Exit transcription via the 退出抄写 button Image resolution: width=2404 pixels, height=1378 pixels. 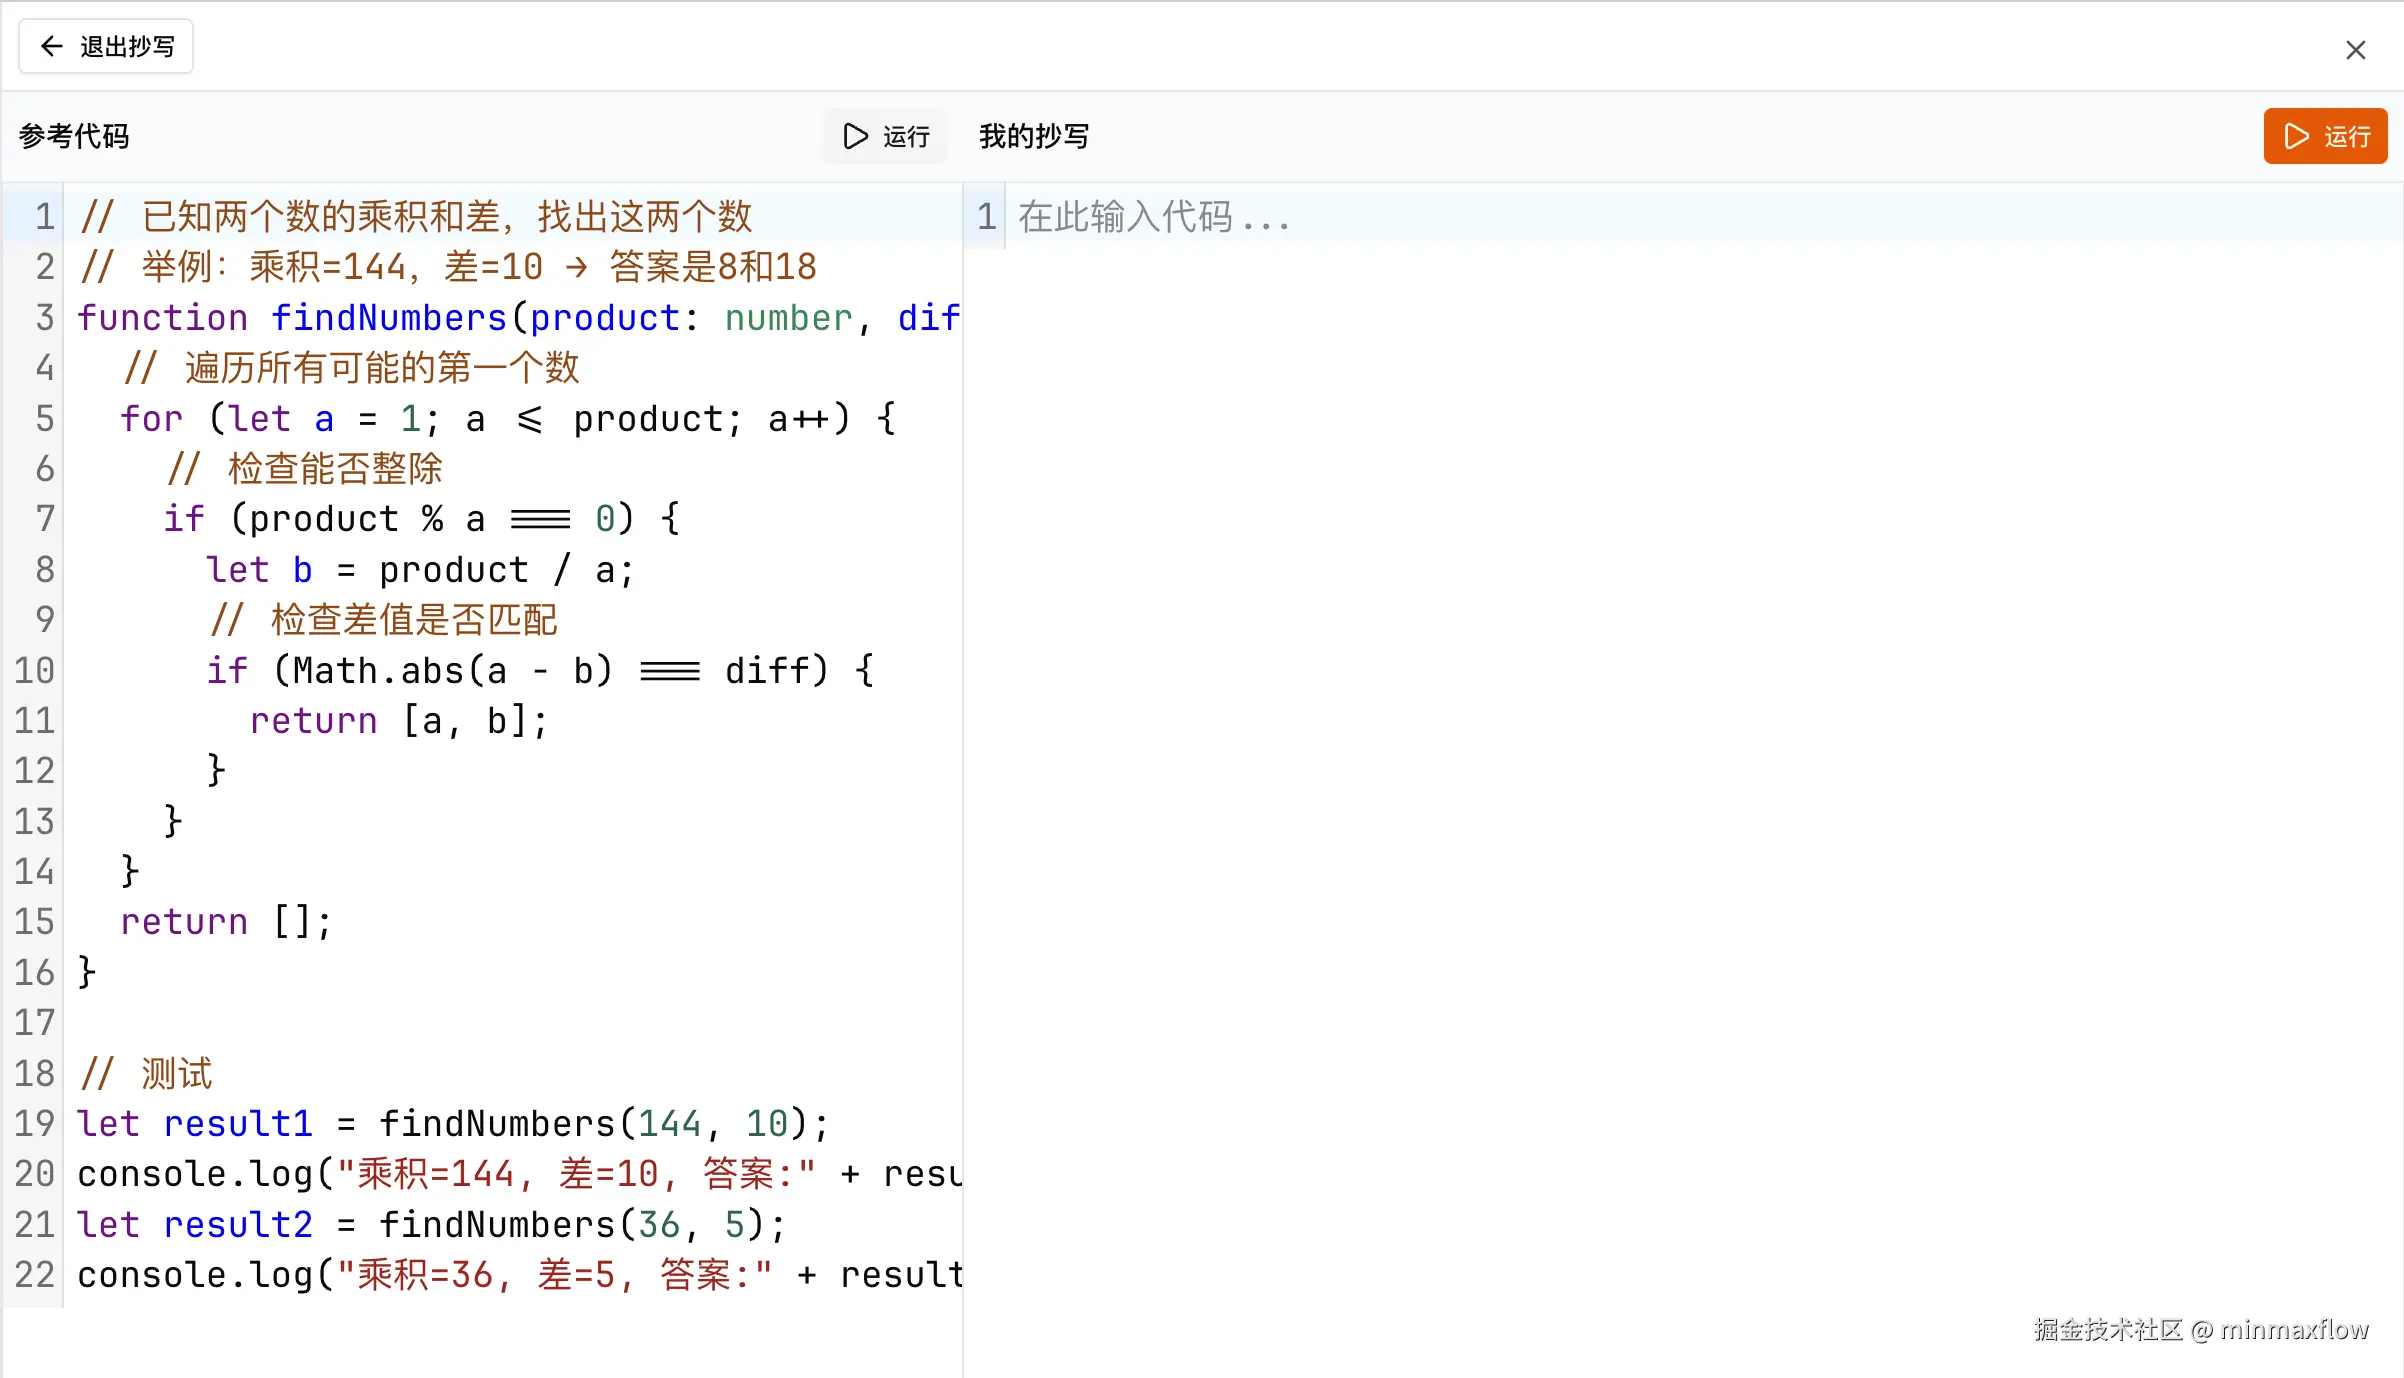(105, 45)
